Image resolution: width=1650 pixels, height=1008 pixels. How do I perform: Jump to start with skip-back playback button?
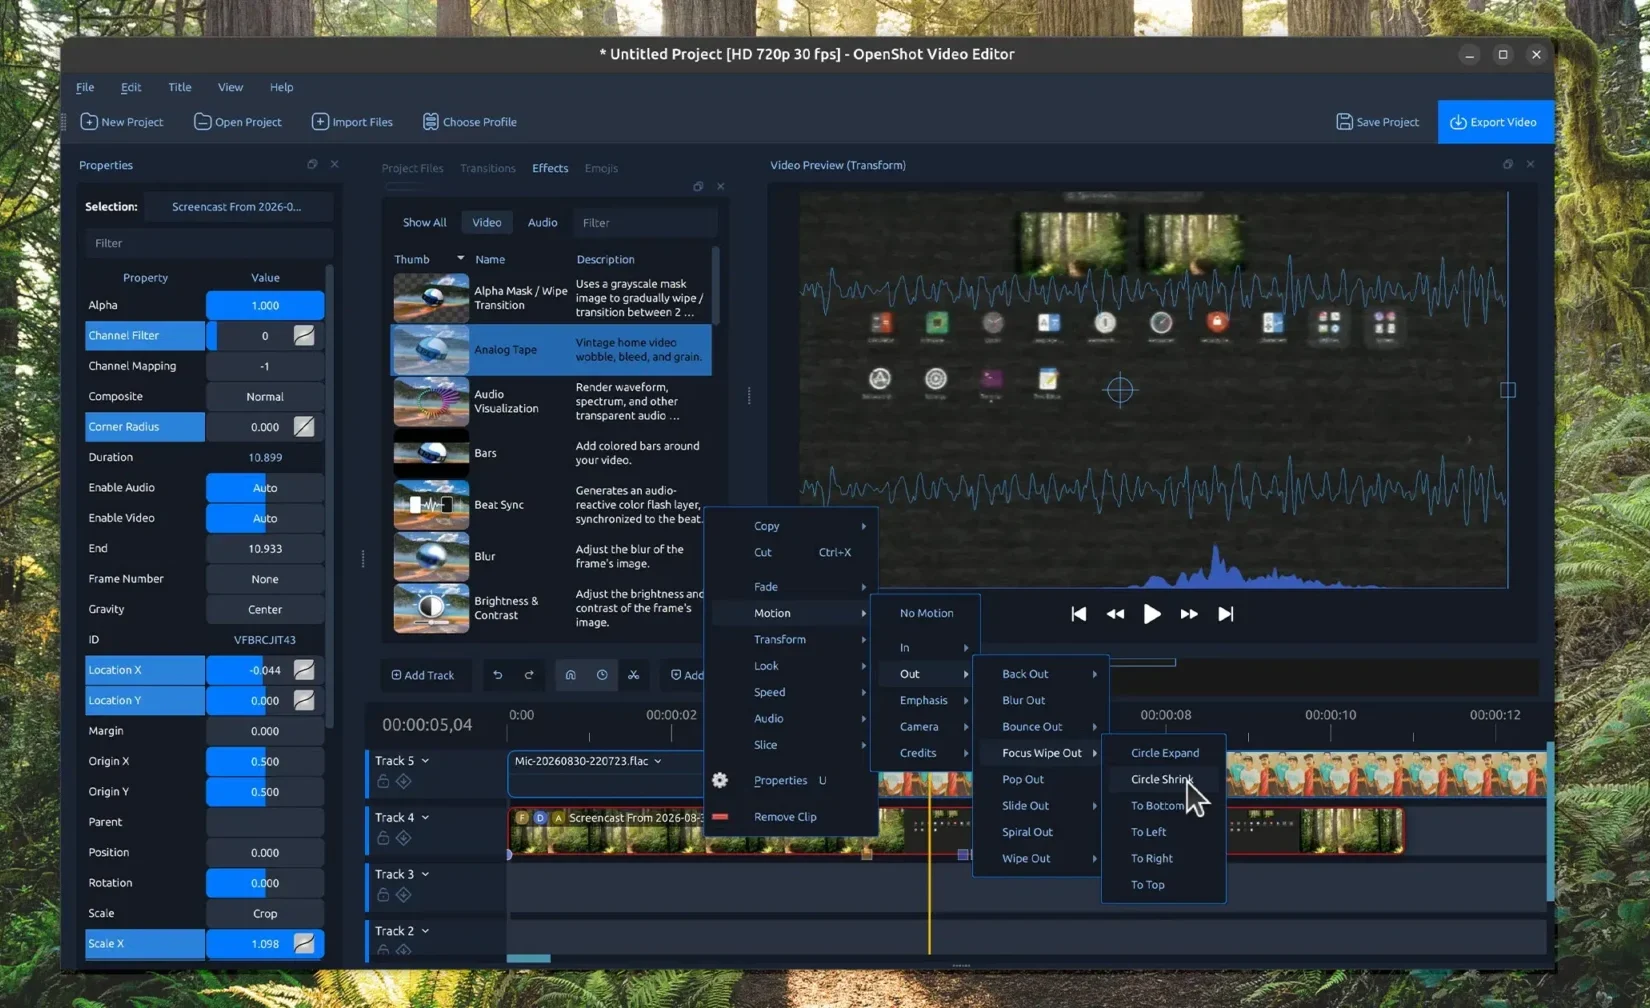point(1078,614)
